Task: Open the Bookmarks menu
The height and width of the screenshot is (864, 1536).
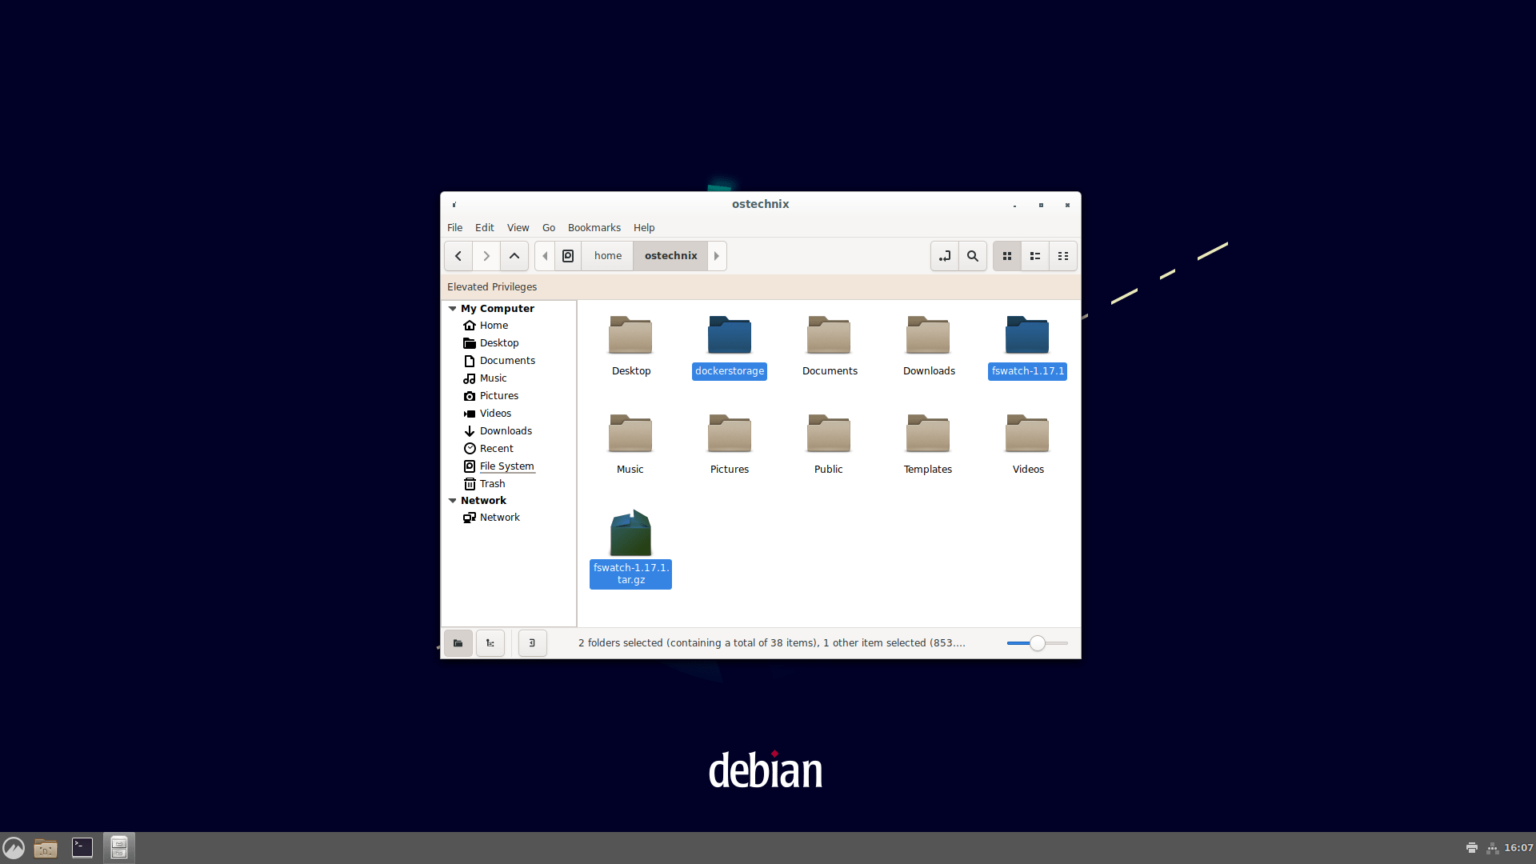Action: coord(594,227)
